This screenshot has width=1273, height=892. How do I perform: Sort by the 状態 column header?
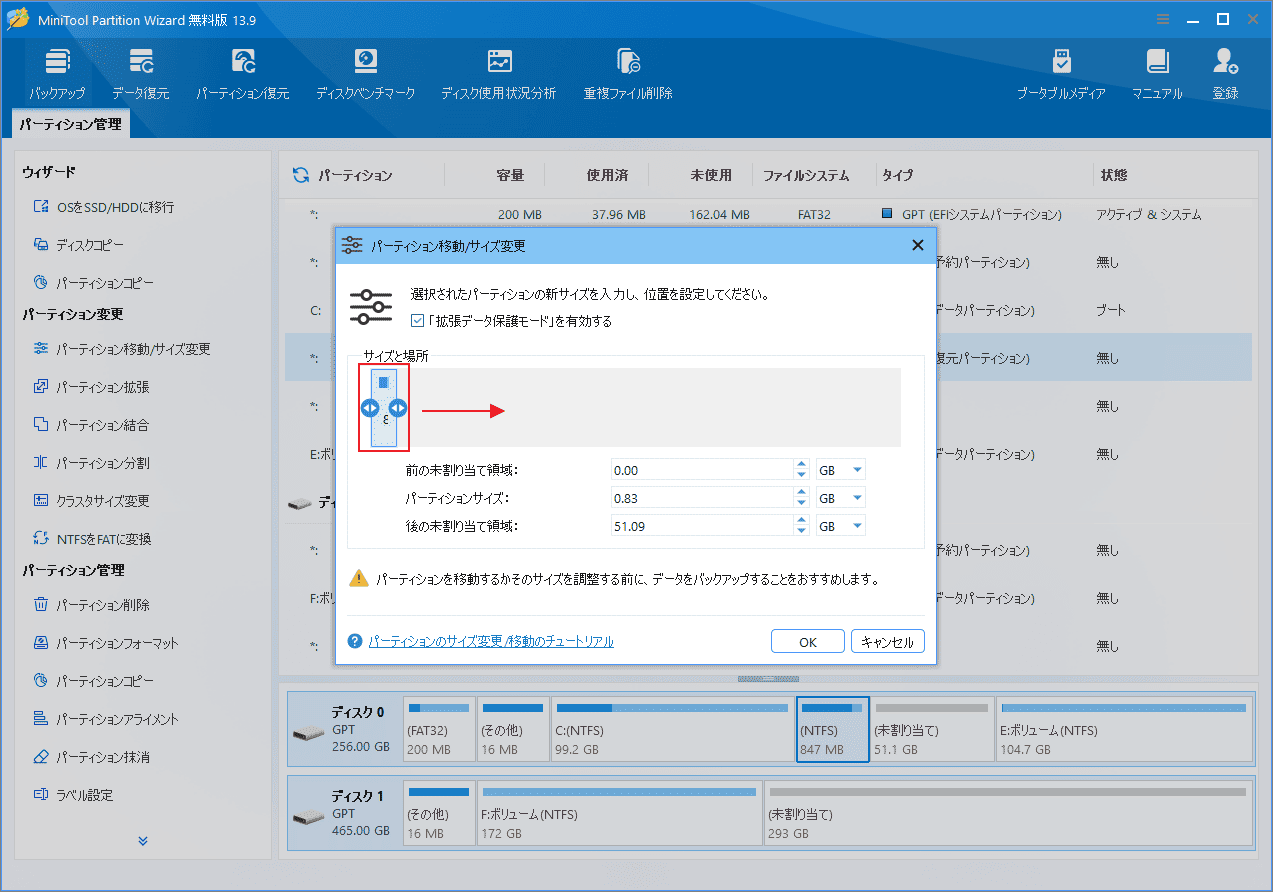click(x=1114, y=175)
